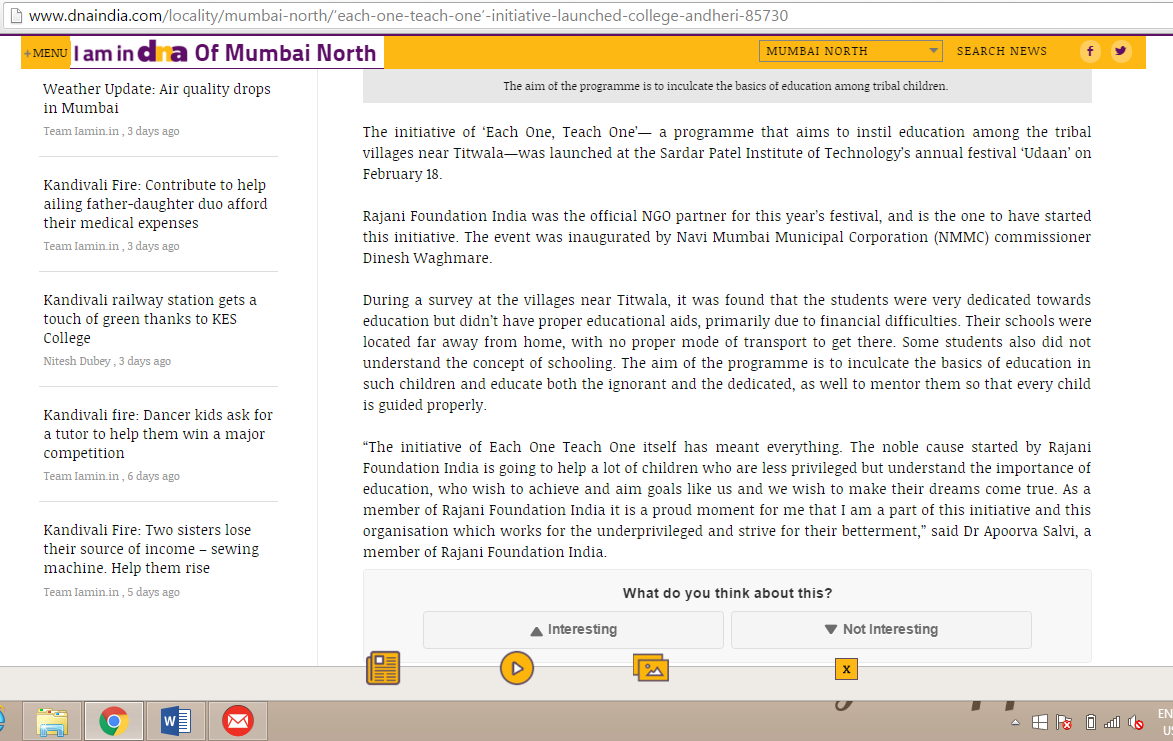The height and width of the screenshot is (741, 1173).
Task: Open the Facebook icon in header
Action: pos(1090,52)
